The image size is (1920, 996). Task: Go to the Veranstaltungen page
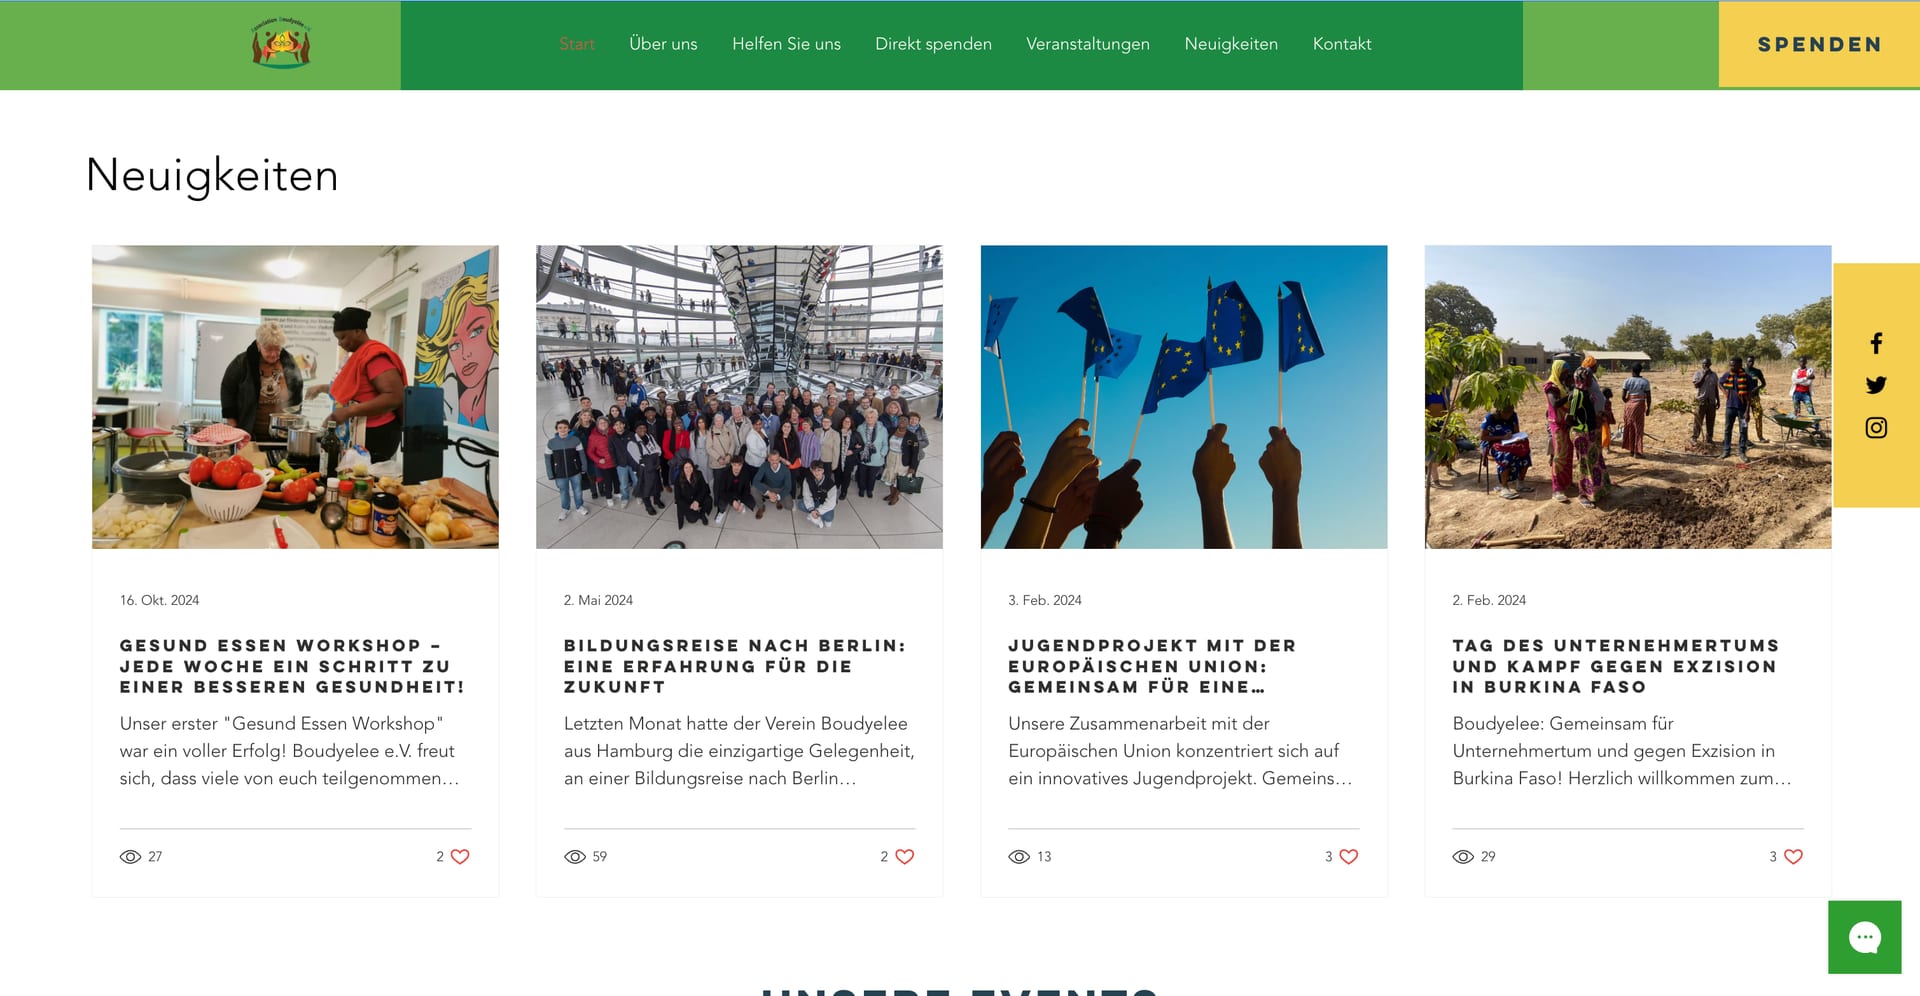point(1088,44)
